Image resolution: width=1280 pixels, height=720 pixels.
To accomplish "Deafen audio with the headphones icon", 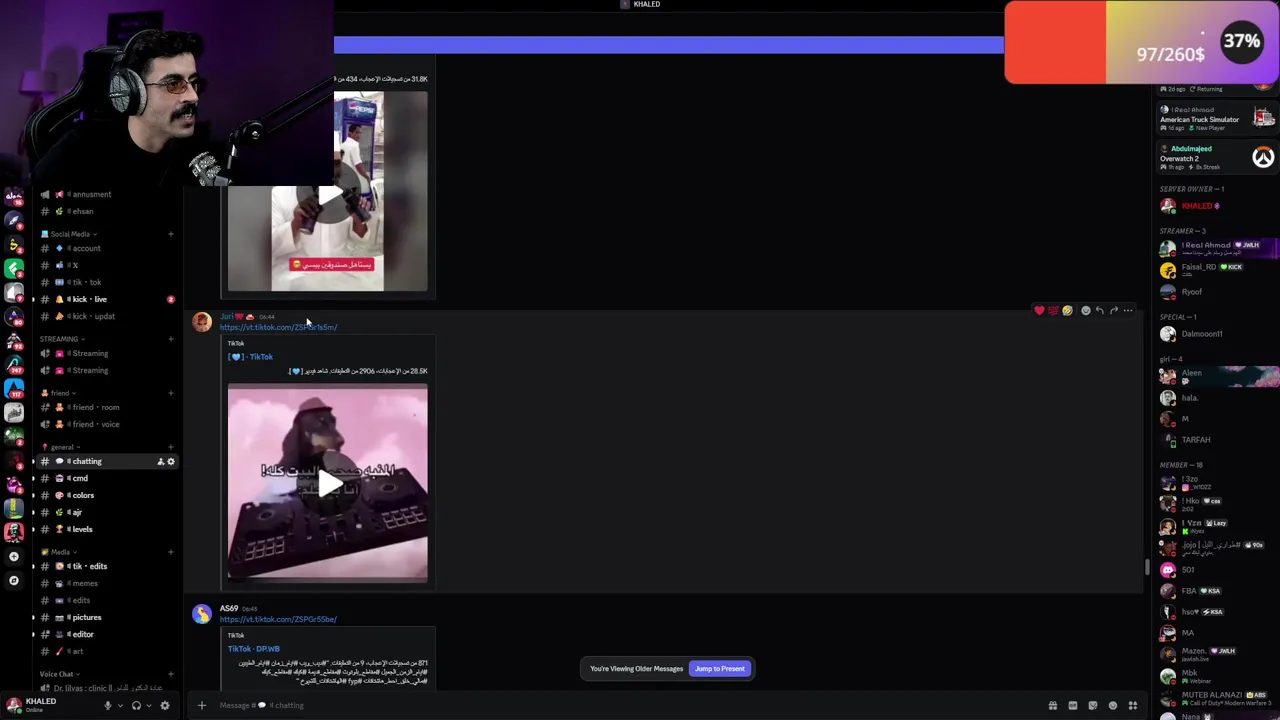I will [x=136, y=706].
